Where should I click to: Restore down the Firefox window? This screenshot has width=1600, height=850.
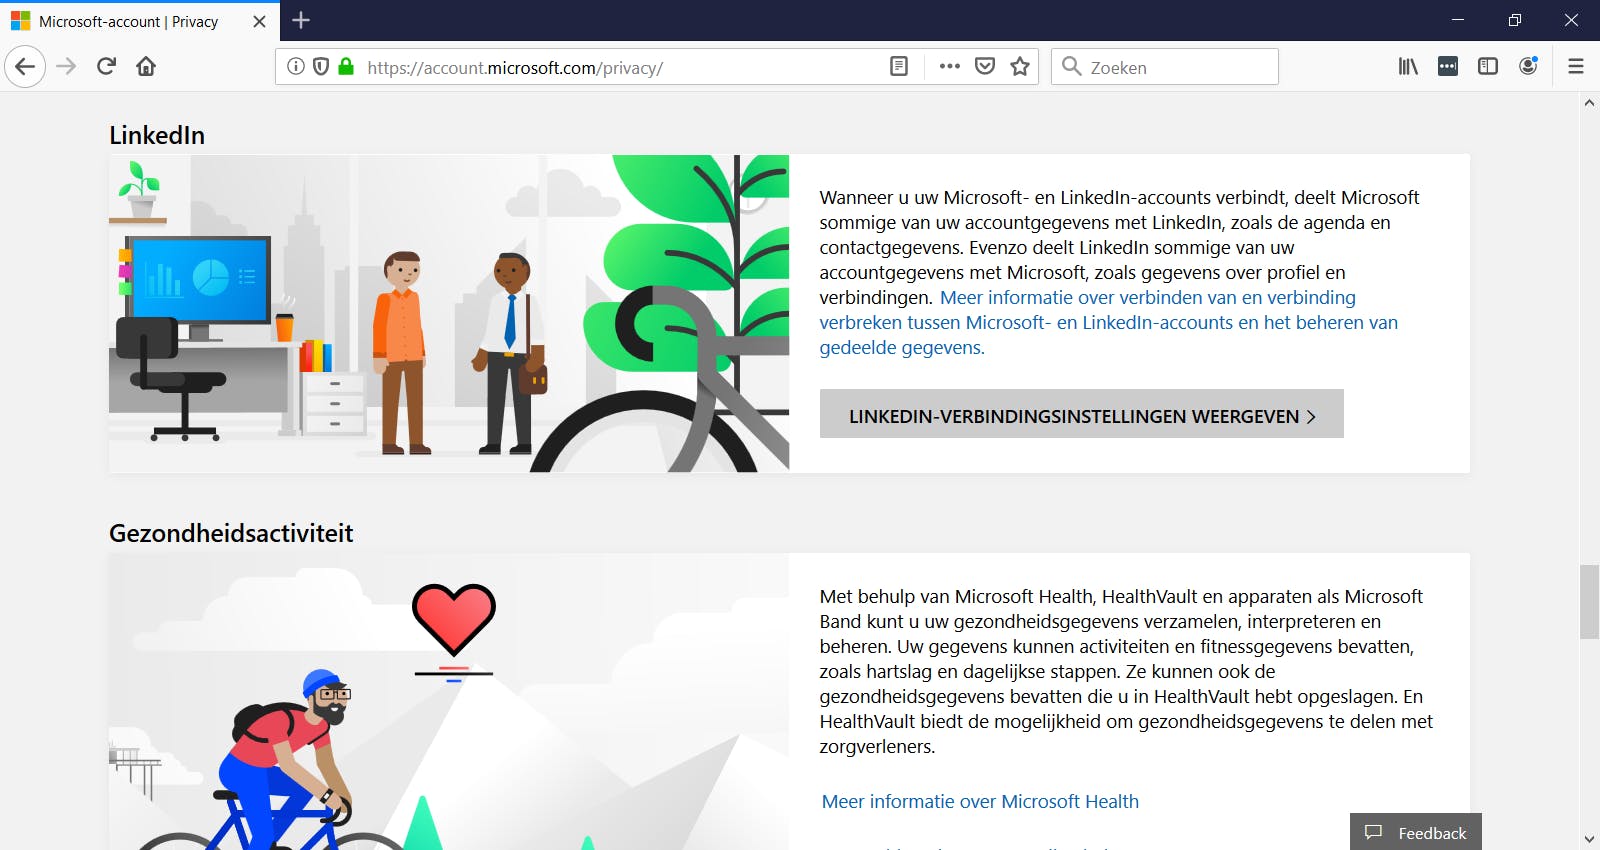tap(1515, 20)
